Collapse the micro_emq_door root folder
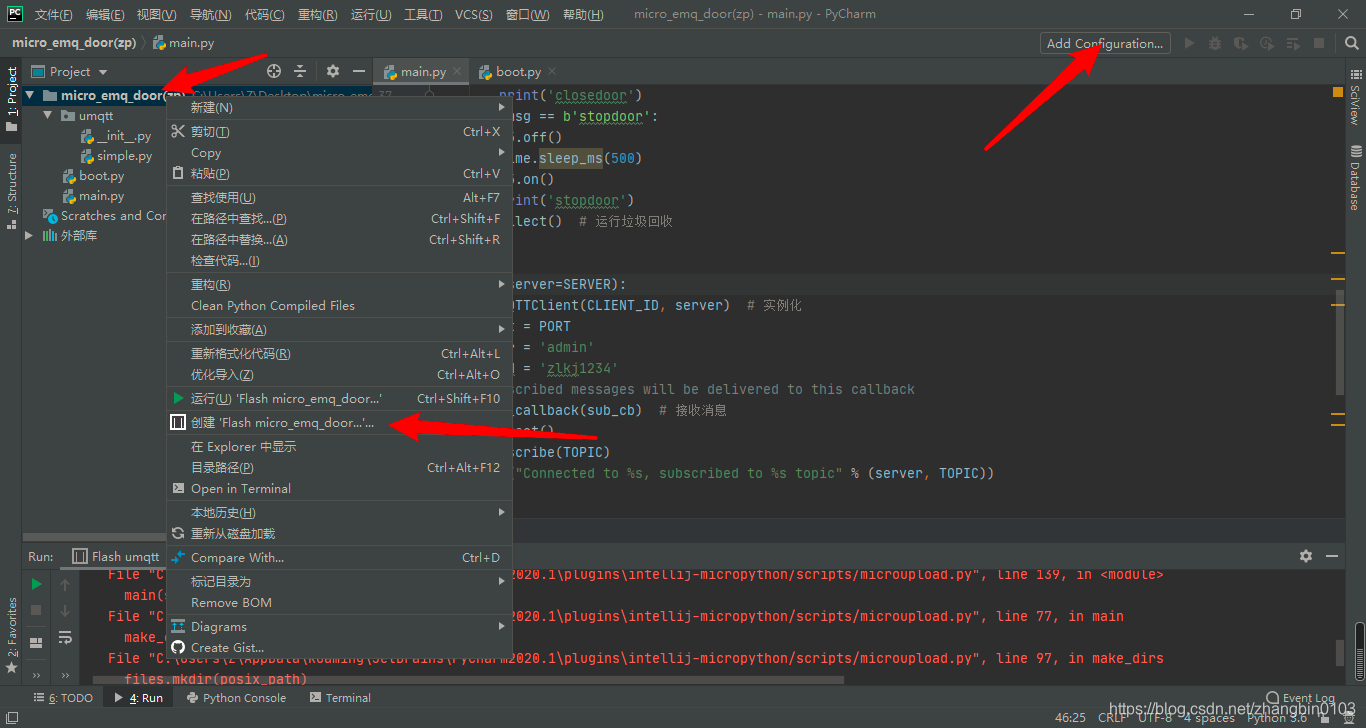Screen dimensions: 1366x728 pos(31,96)
